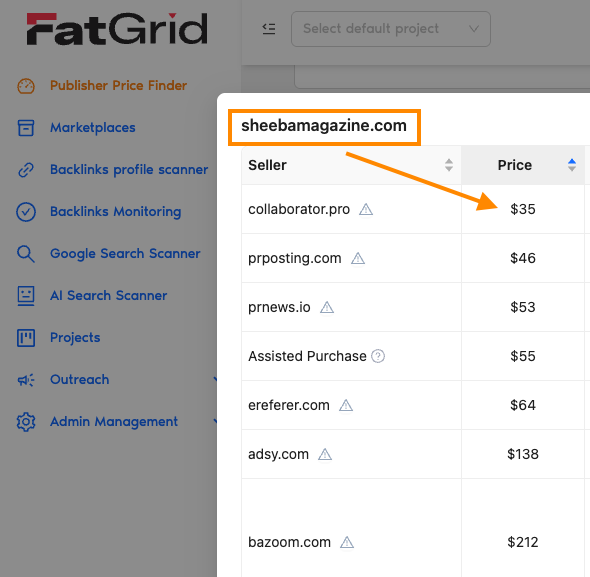
Task: Go to Marketplaces section
Action: coord(93,128)
